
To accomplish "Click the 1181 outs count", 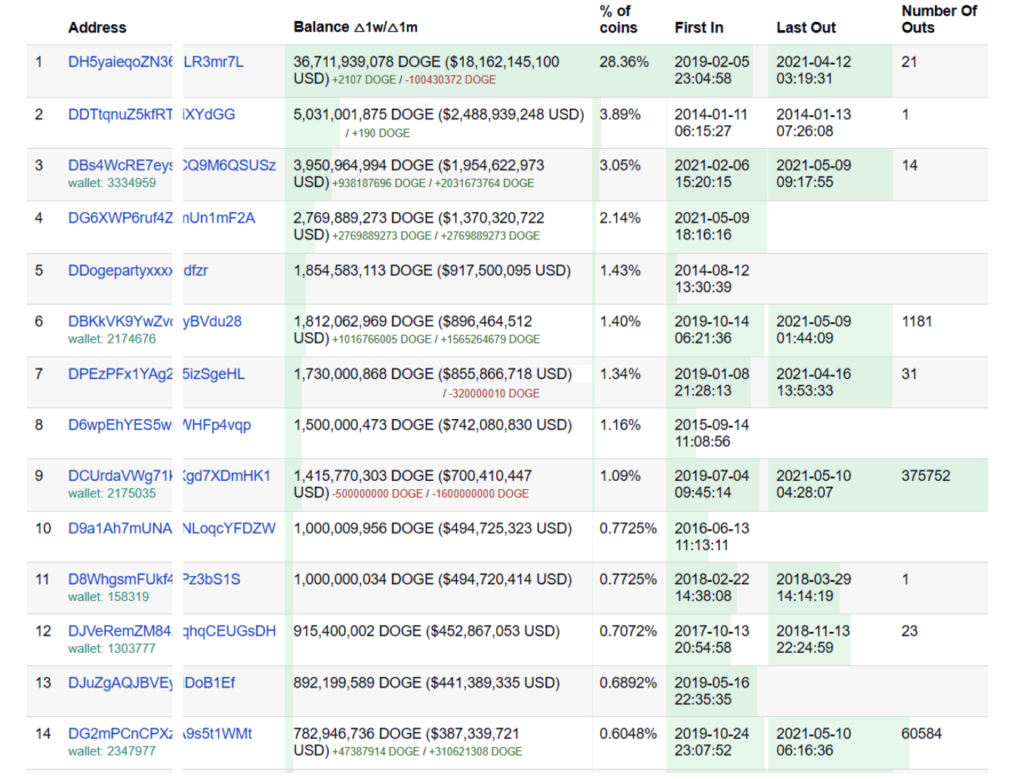I will pyautogui.click(x=917, y=321).
